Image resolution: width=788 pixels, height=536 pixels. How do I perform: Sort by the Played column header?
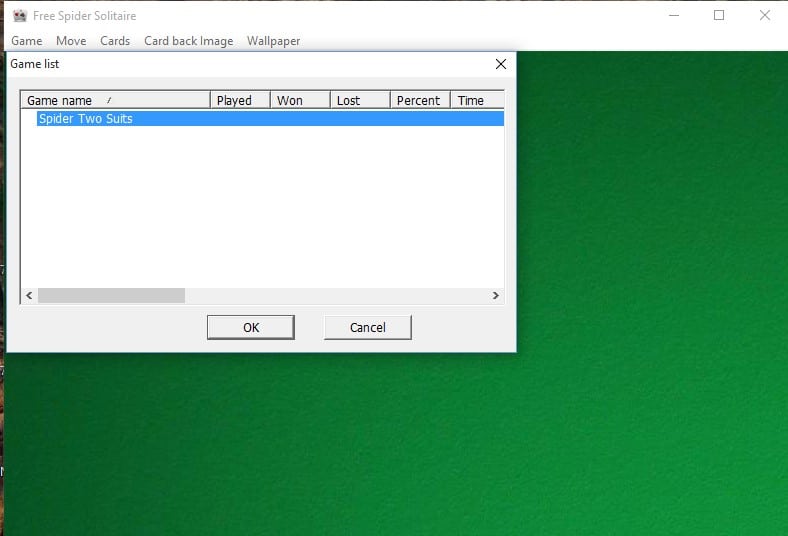pyautogui.click(x=240, y=100)
